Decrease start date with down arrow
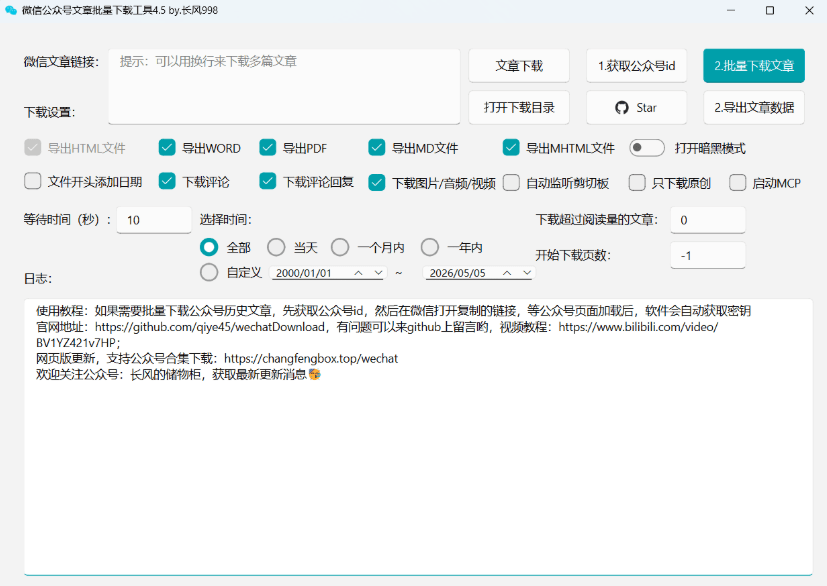Image resolution: width=827 pixels, height=586 pixels. (378, 273)
